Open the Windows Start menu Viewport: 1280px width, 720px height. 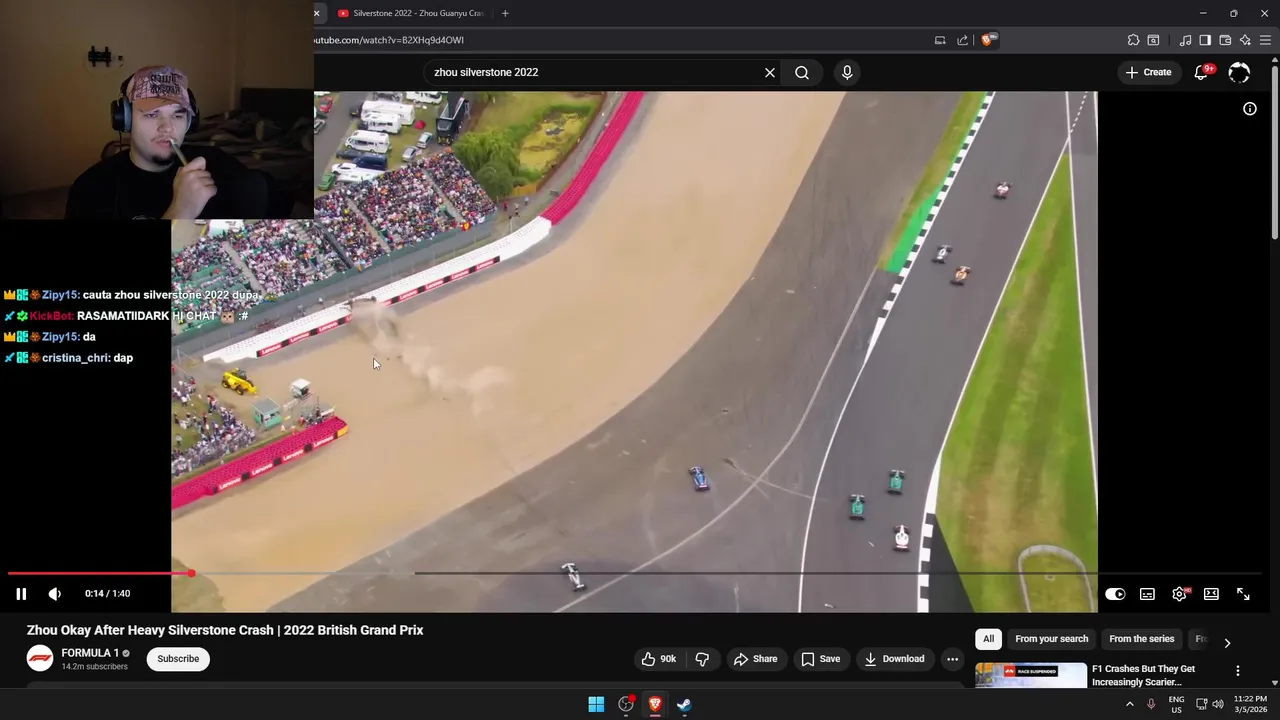point(596,704)
